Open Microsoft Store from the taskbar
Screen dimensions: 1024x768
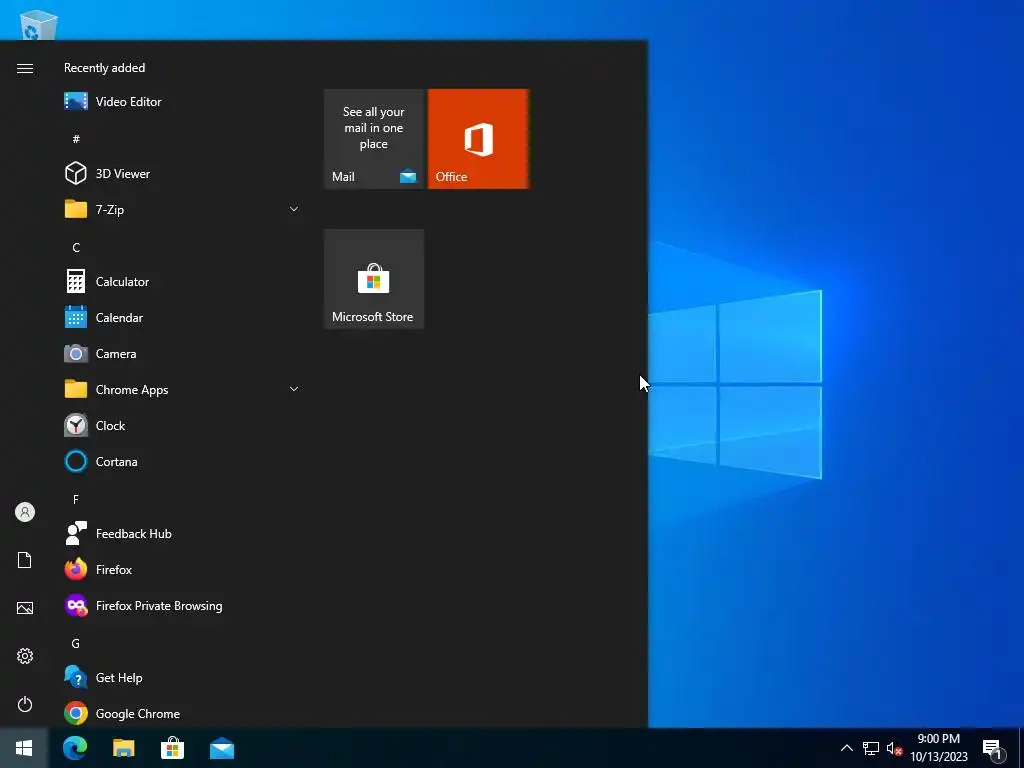[x=172, y=748]
